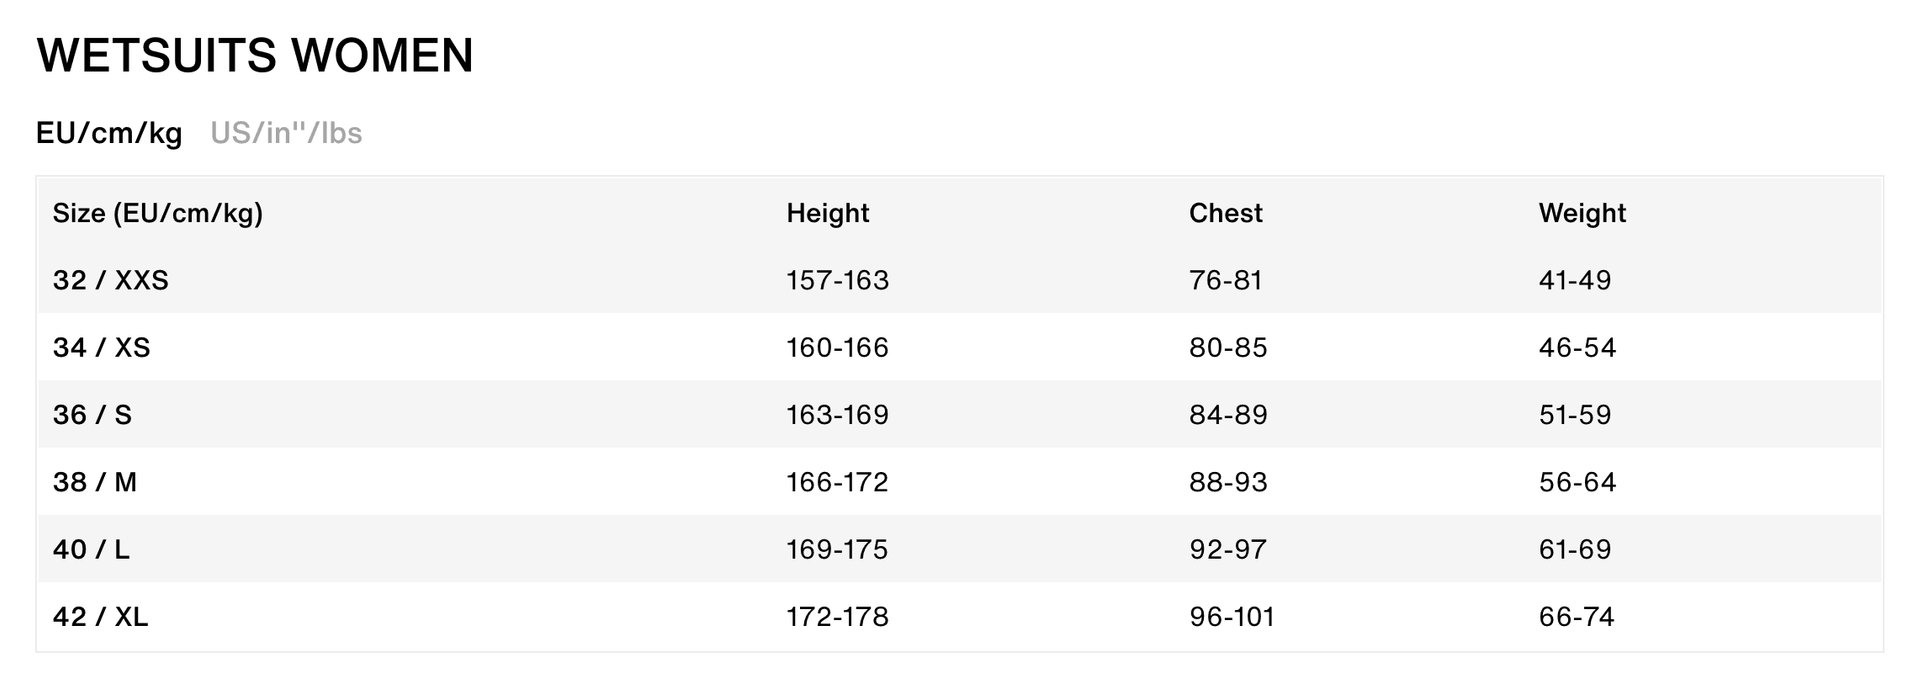Screen dimensions: 1913x700
Task: Select the 32 / XXS size row label
Action: pyautogui.click(x=111, y=280)
